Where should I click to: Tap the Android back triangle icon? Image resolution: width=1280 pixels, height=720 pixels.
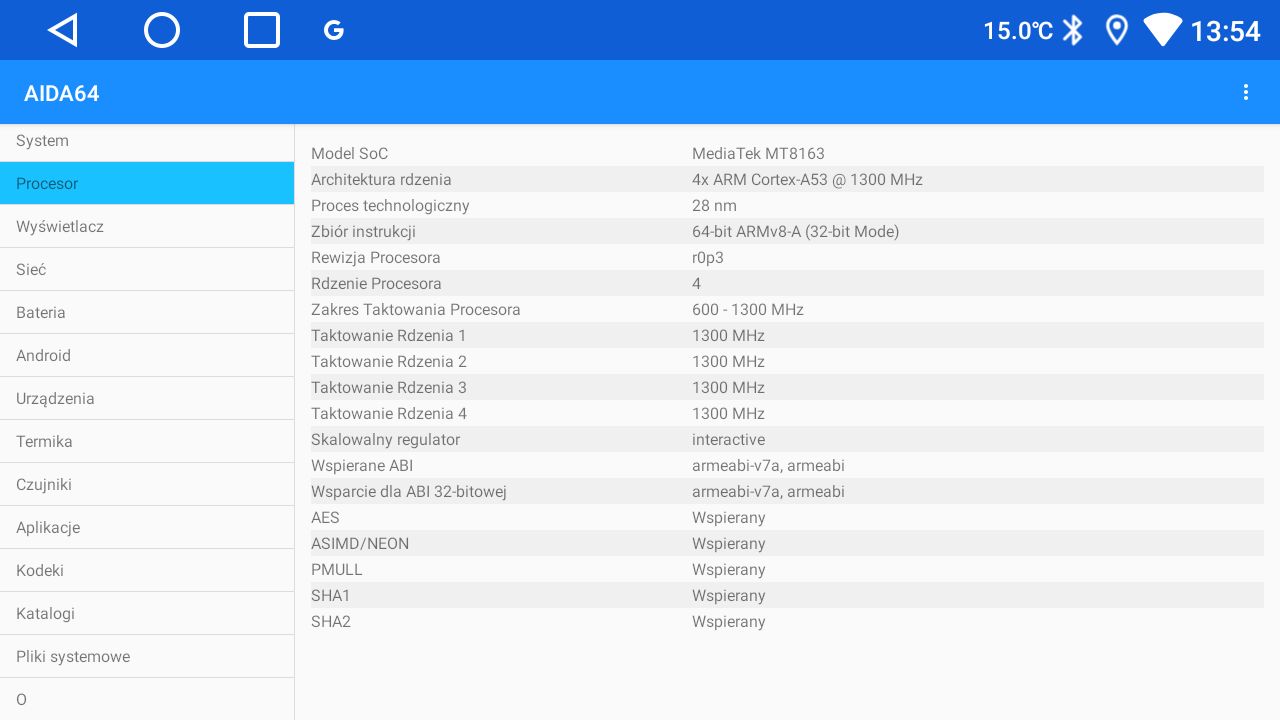63,30
